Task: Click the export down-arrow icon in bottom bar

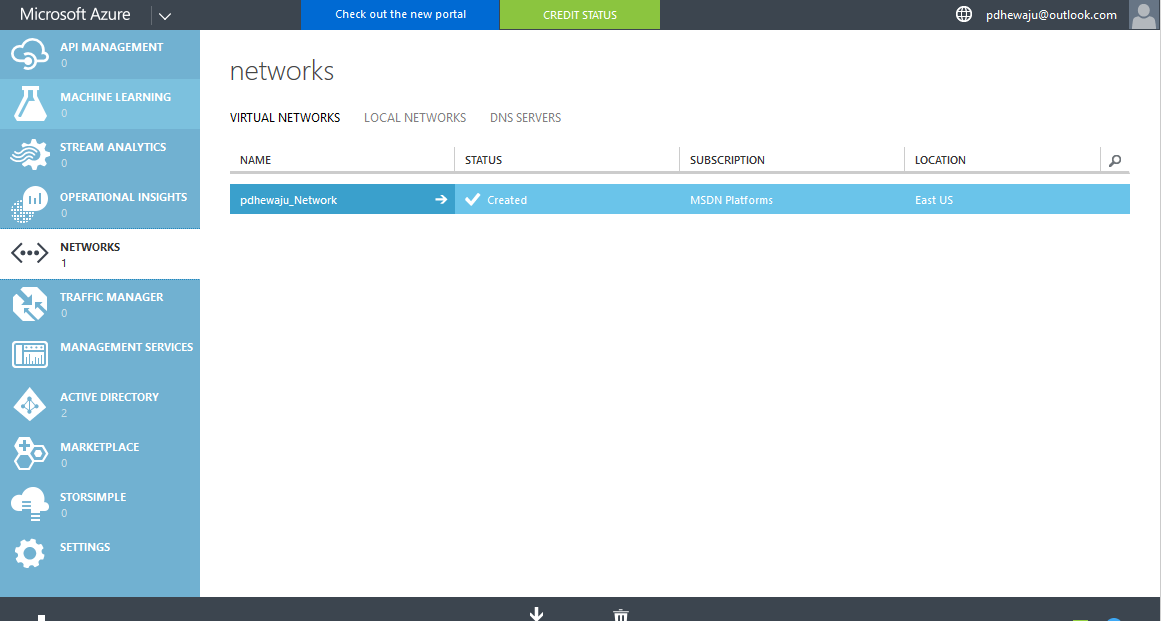Action: [537, 614]
